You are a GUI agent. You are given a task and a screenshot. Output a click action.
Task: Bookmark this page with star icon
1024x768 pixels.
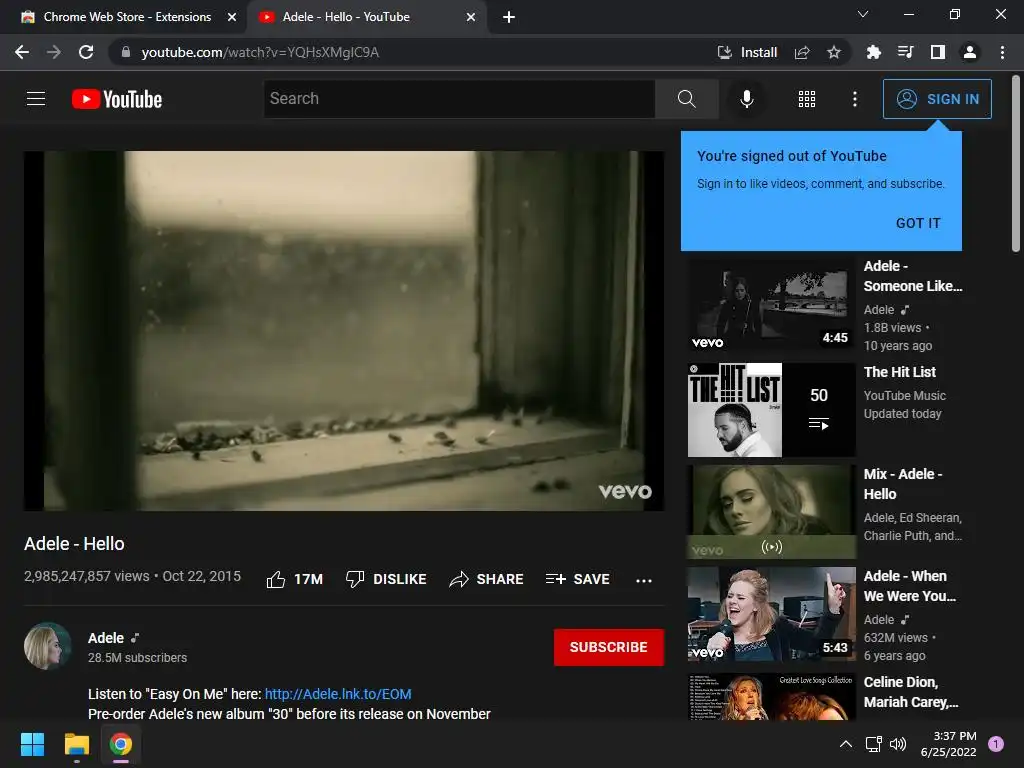834,52
